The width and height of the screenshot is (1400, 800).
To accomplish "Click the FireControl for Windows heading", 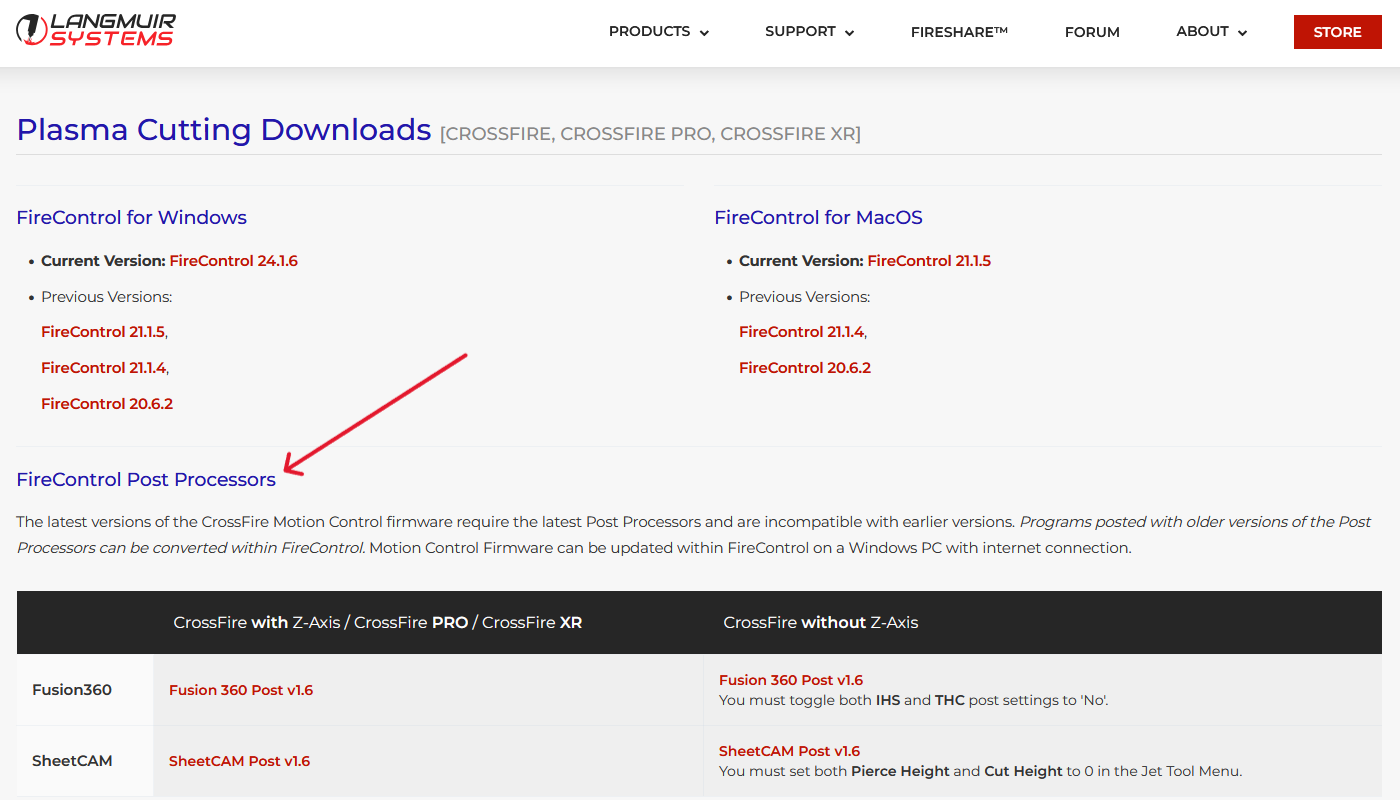I will 131,218.
